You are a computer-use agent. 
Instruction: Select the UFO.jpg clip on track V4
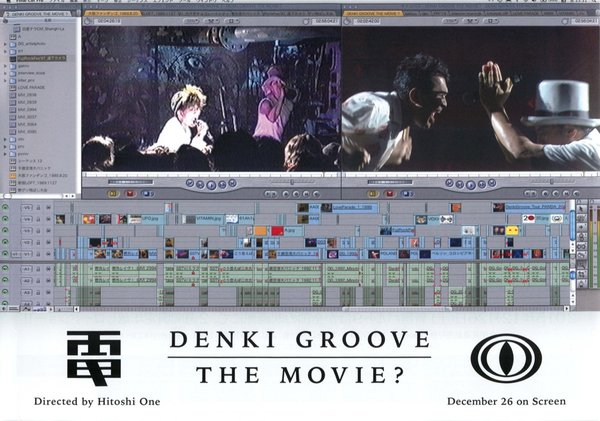click(147, 219)
